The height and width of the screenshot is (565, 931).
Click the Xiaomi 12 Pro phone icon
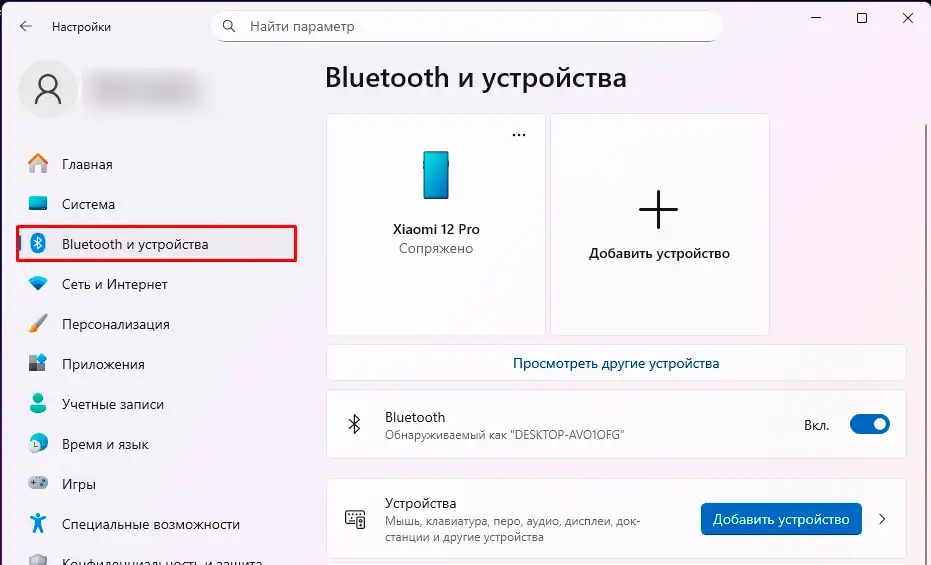click(436, 175)
